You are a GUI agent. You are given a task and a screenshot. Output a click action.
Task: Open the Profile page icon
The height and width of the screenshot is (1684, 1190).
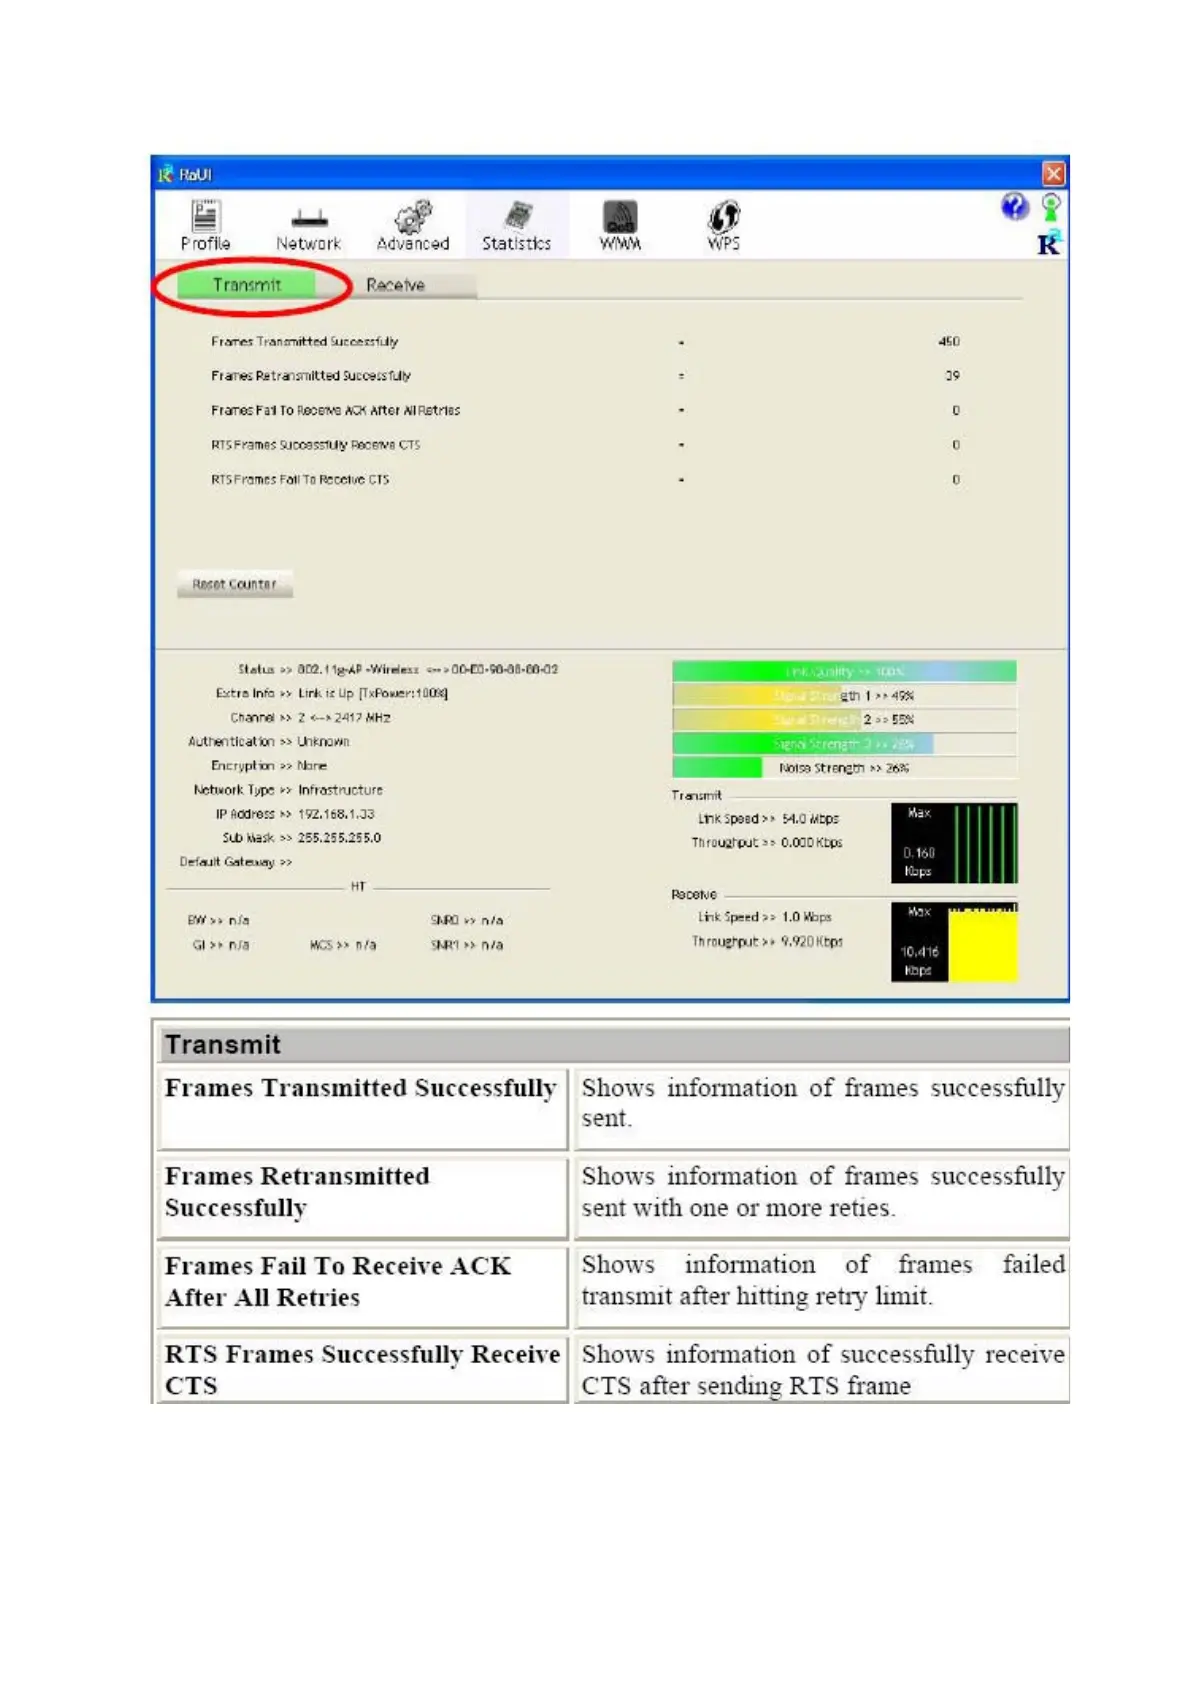tap(206, 225)
